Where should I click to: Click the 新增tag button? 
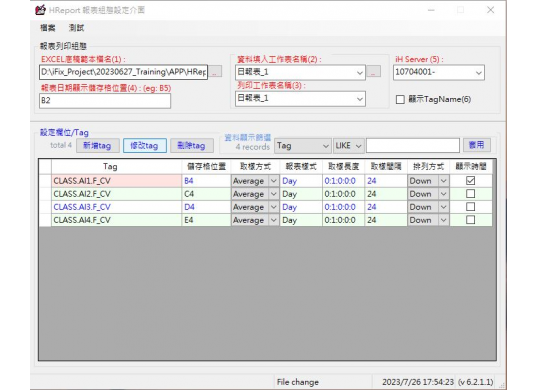[97, 146]
